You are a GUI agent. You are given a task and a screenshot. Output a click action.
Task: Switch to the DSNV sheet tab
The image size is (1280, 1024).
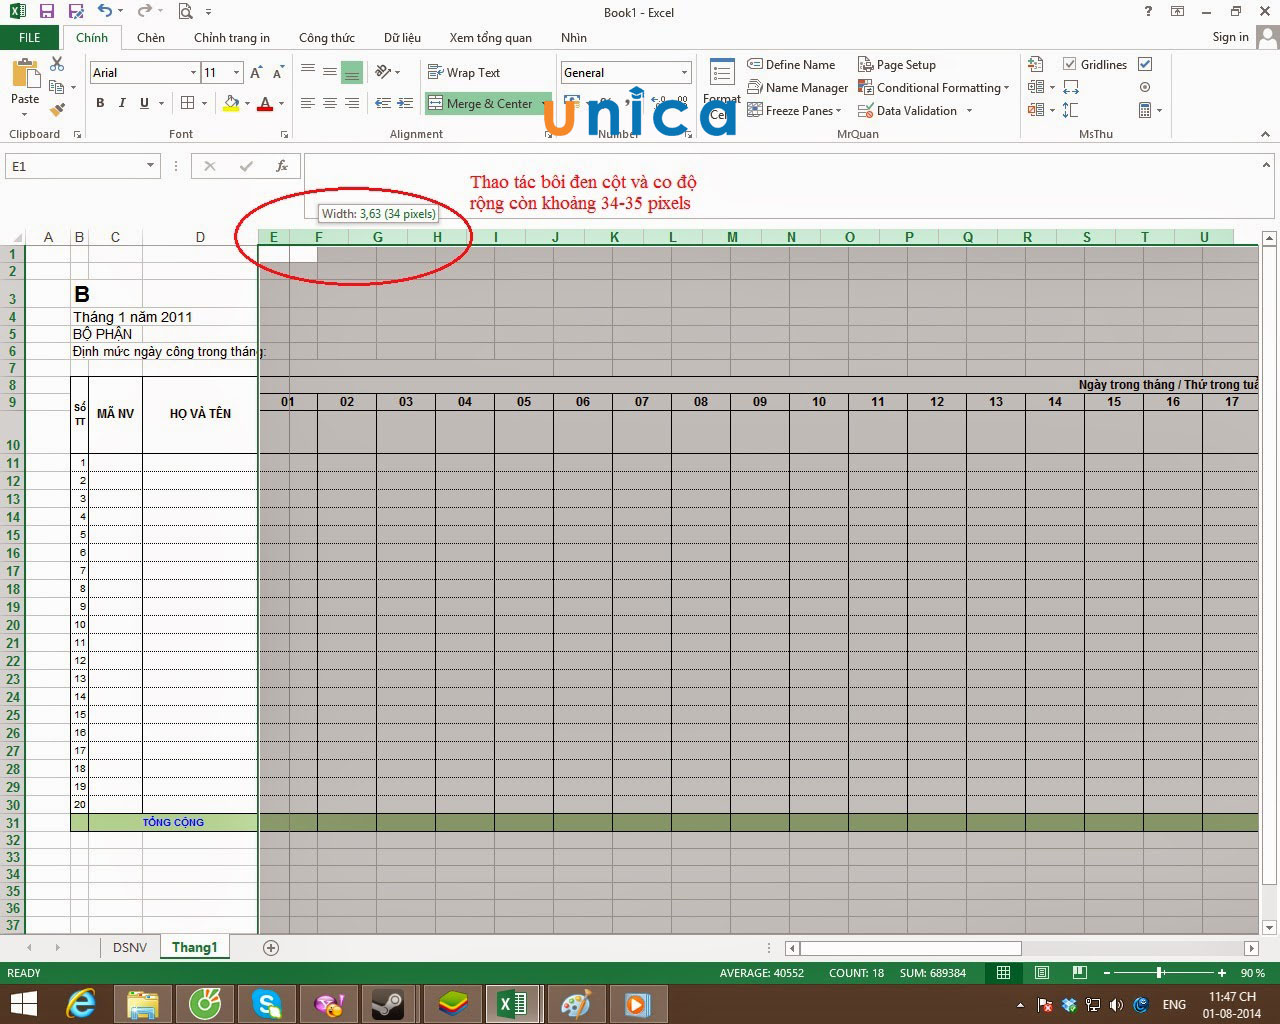click(130, 948)
